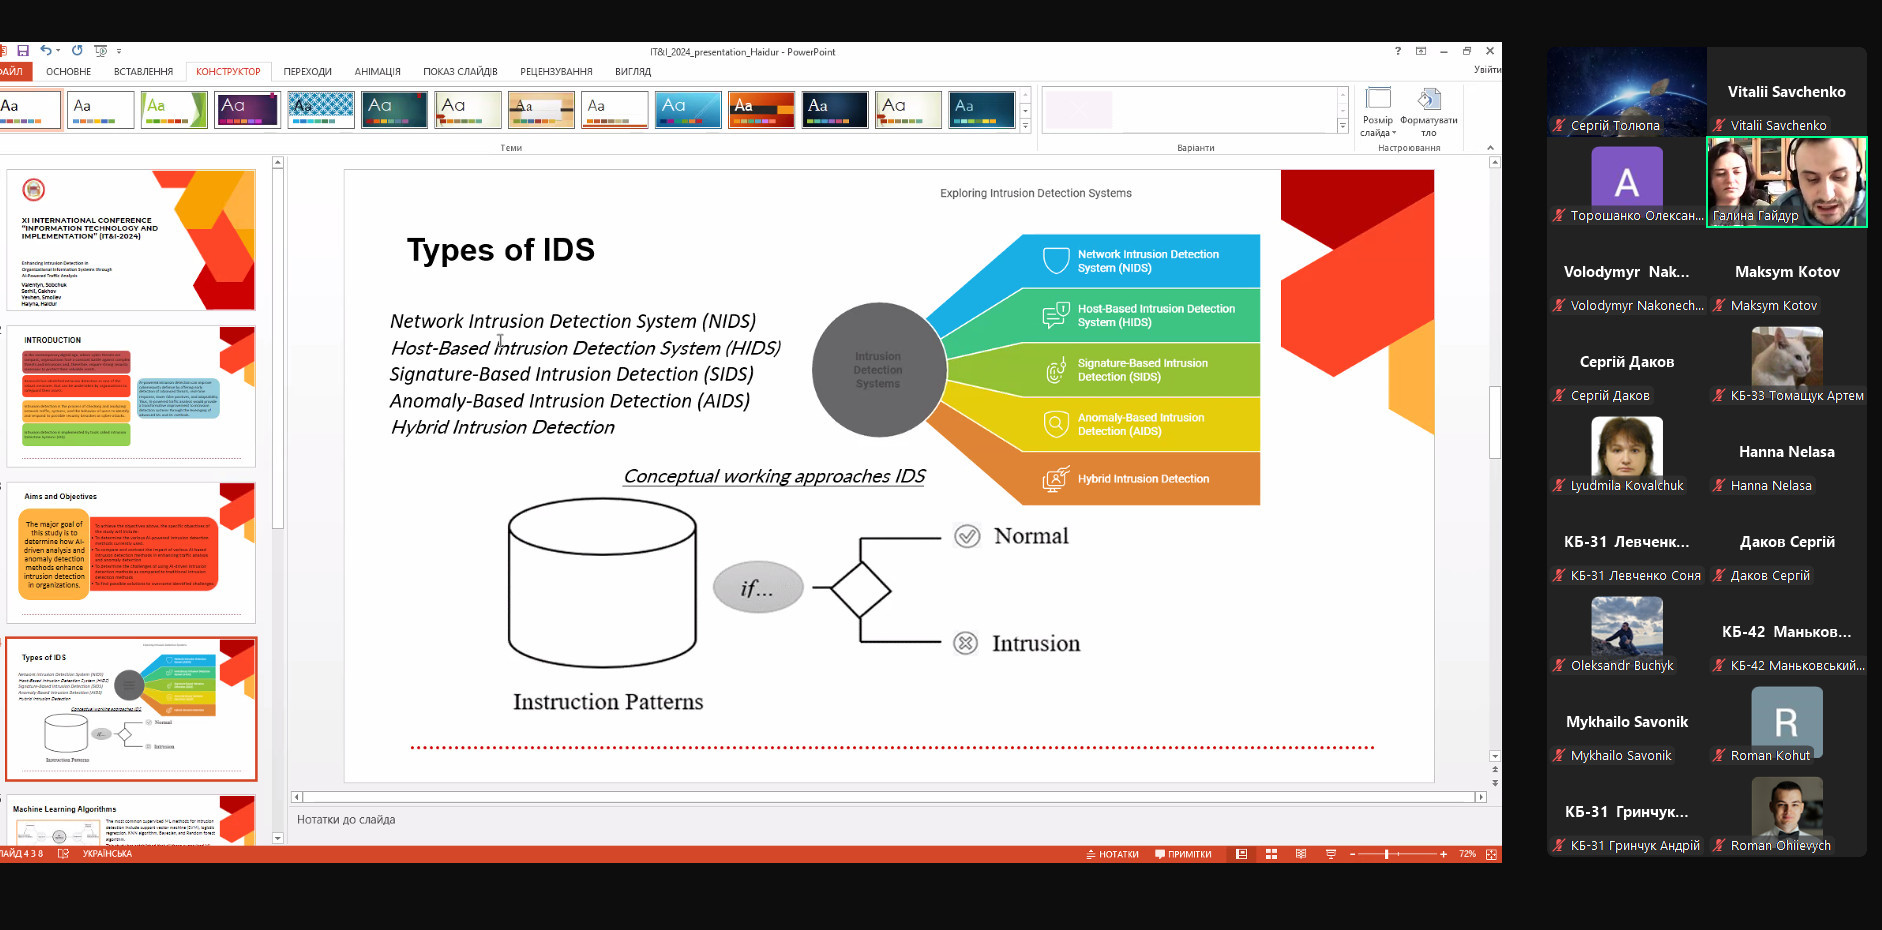Click the Types of IDS slide title
Screen dimensions: 1882x930
tap(501, 250)
